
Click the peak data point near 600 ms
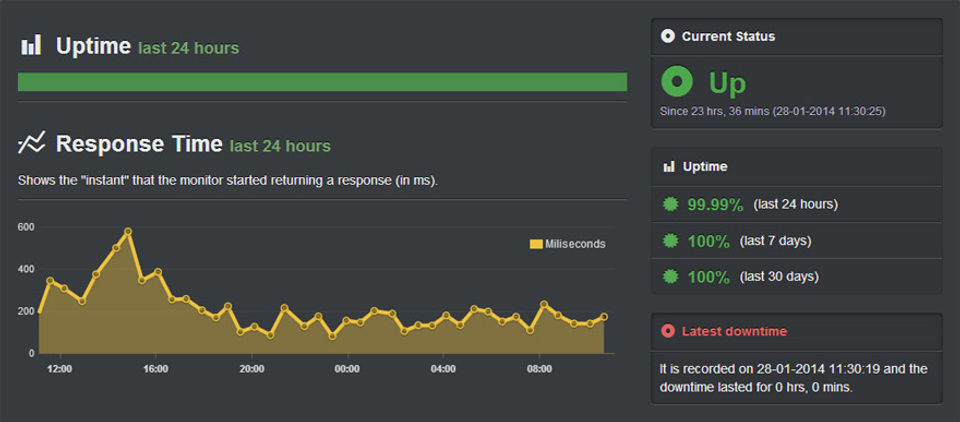point(128,232)
